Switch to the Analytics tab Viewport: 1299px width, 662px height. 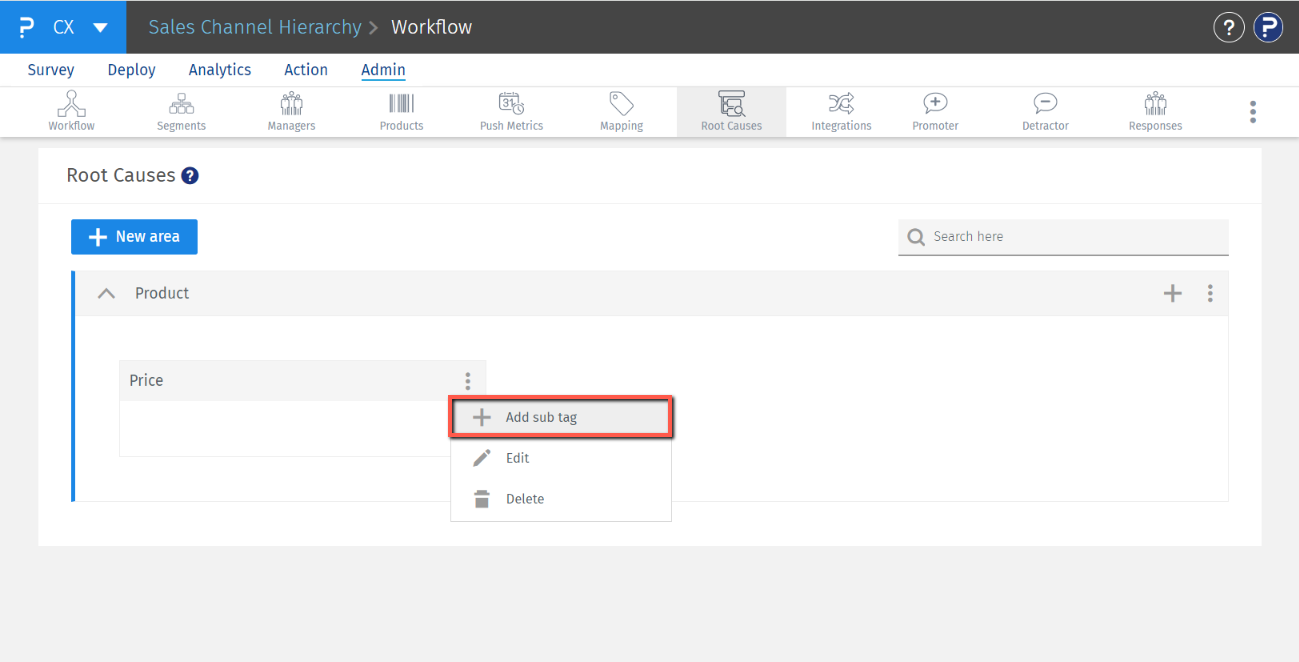coord(220,70)
